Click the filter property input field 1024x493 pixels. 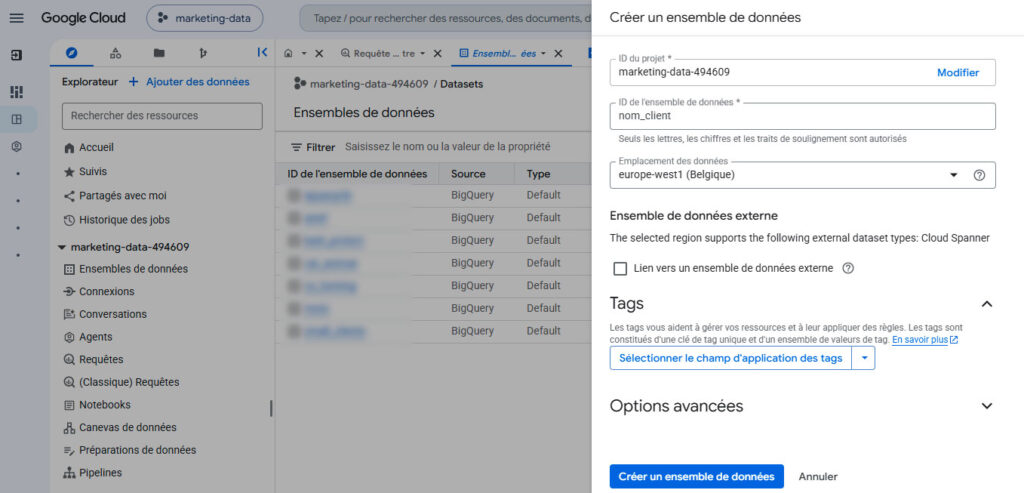(x=447, y=147)
